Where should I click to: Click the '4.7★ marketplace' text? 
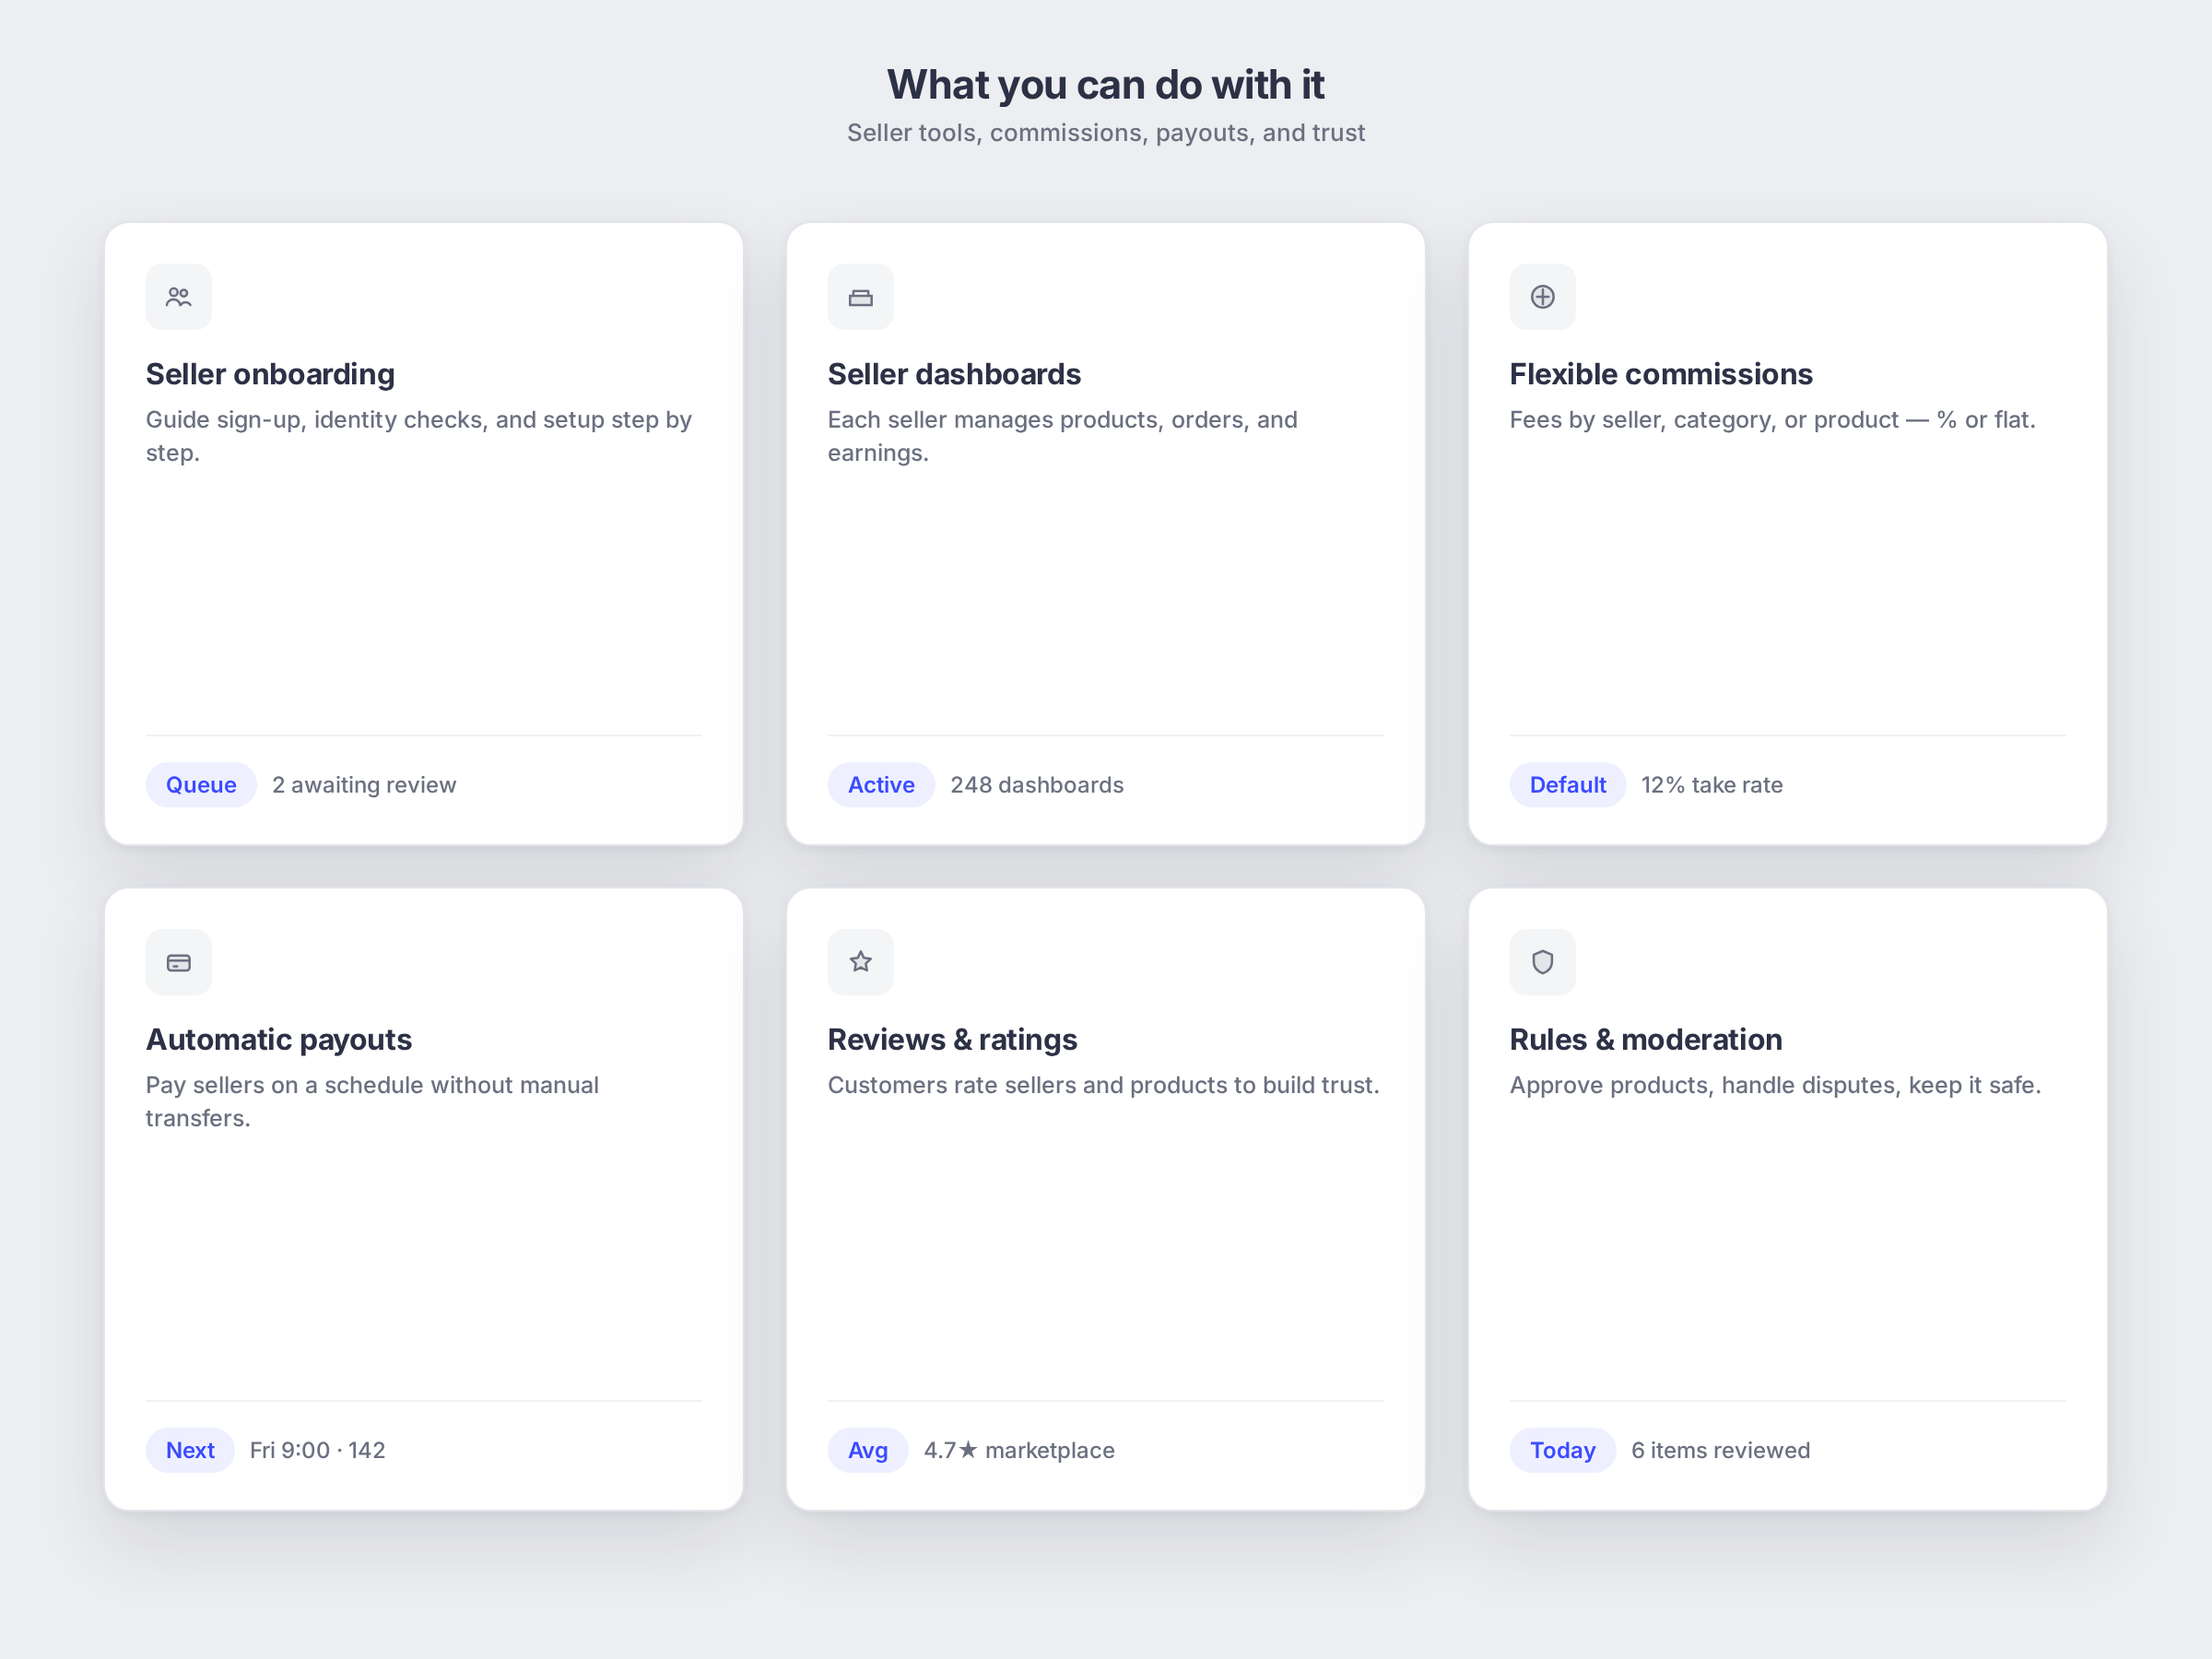pyautogui.click(x=1019, y=1450)
